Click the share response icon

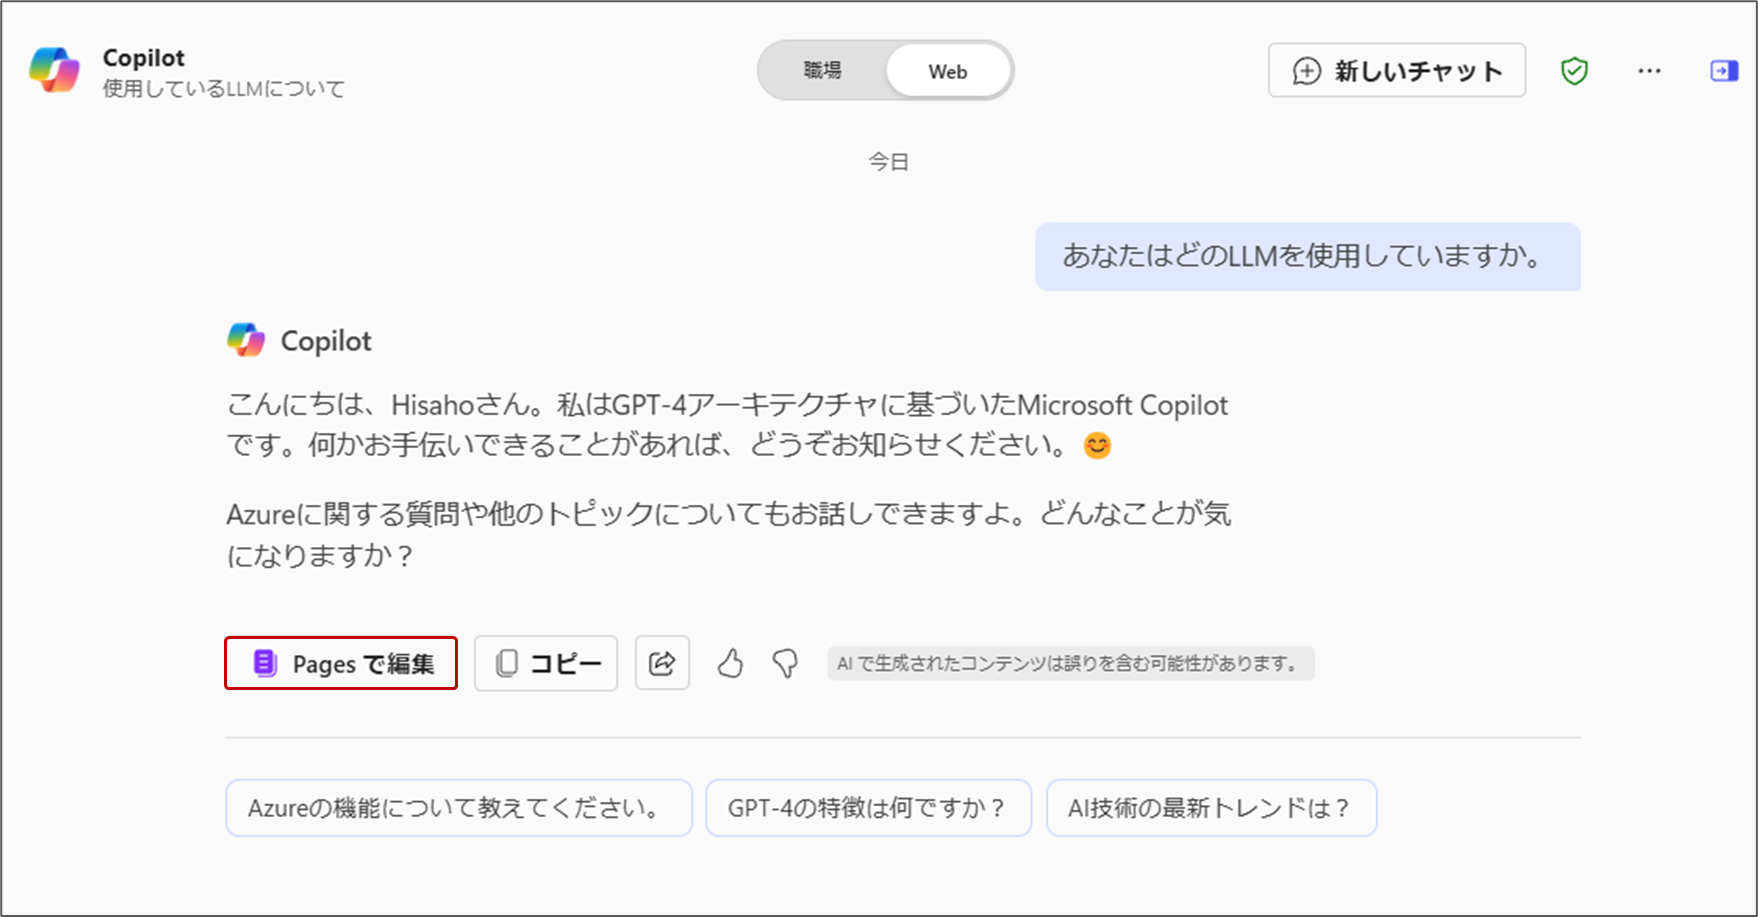(x=662, y=663)
